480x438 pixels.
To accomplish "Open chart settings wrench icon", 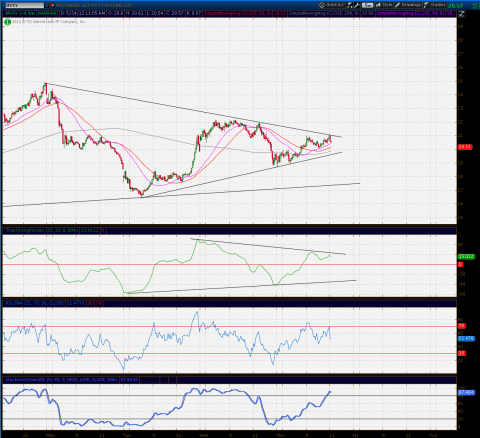I will [357, 5].
